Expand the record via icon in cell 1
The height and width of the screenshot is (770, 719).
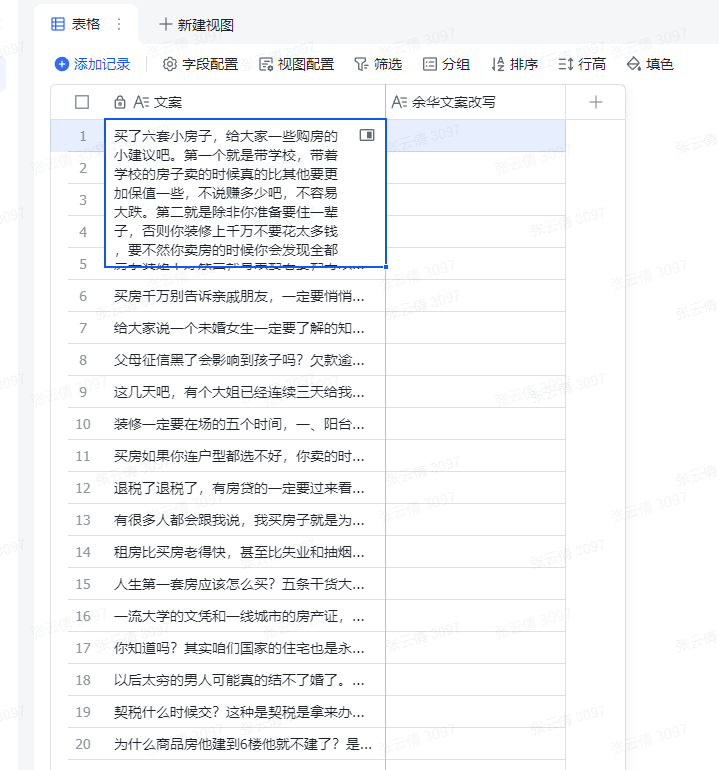tap(367, 135)
